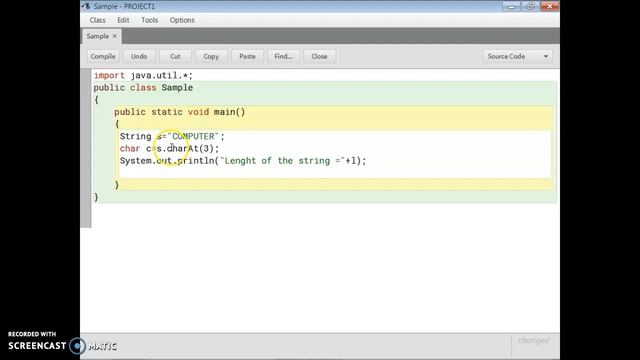Minimize the Sample - PROJECT1 window
Screen dimensions: 640x360
click(511, 6)
